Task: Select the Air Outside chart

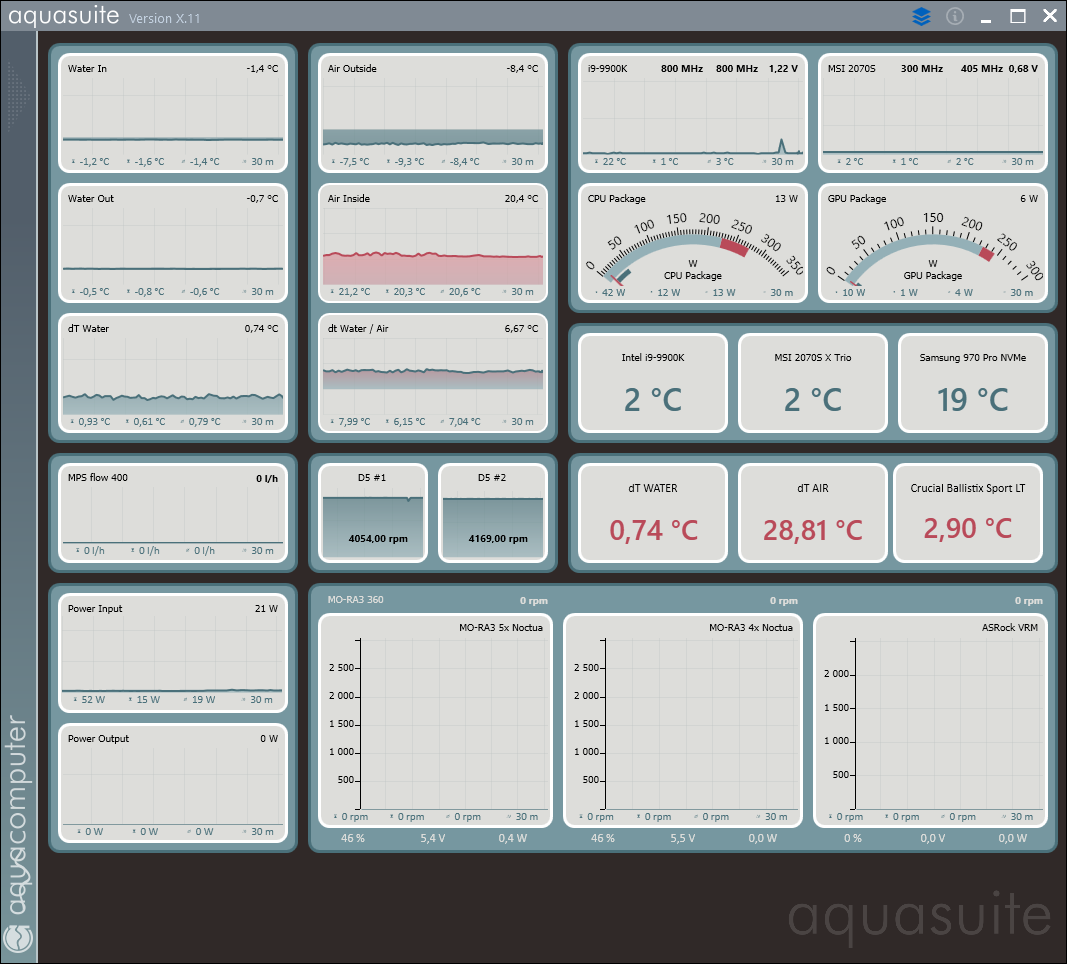Action: (433, 114)
